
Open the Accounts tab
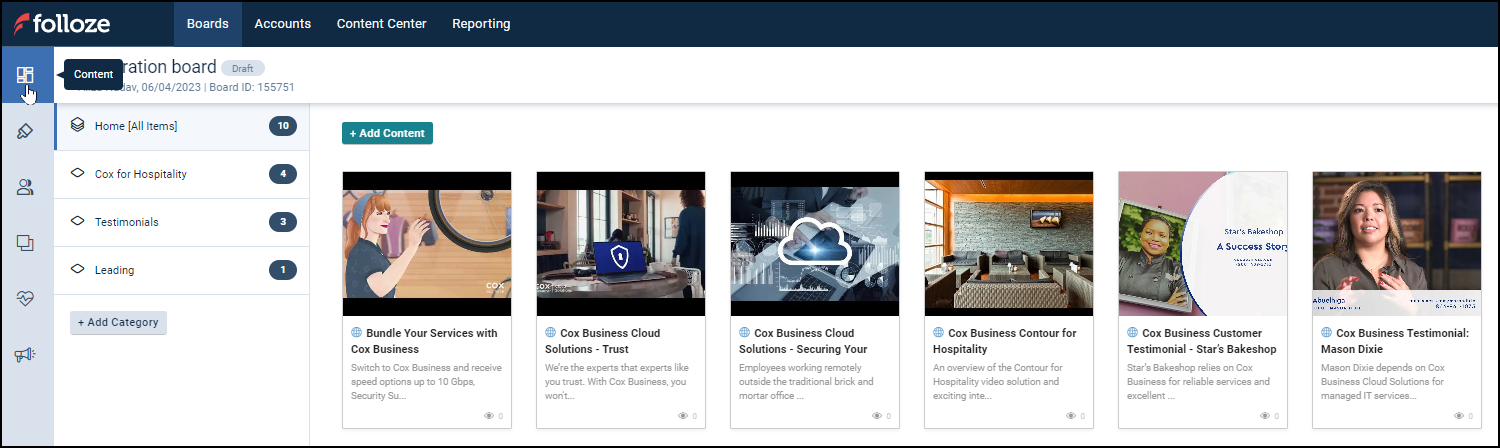[283, 23]
